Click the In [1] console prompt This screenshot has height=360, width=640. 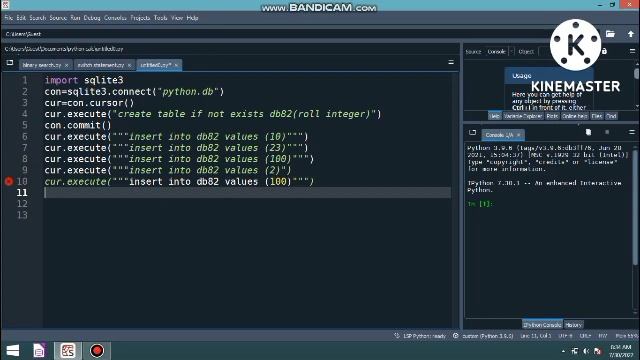[480, 204]
